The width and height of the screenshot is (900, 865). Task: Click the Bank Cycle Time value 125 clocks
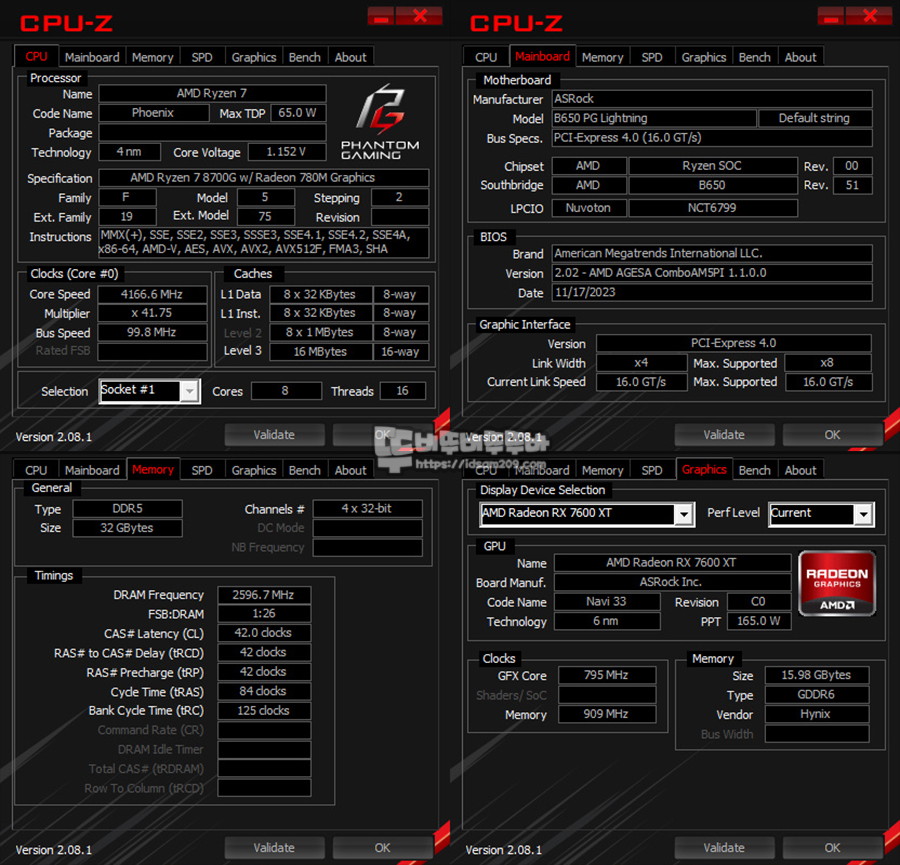click(264, 711)
